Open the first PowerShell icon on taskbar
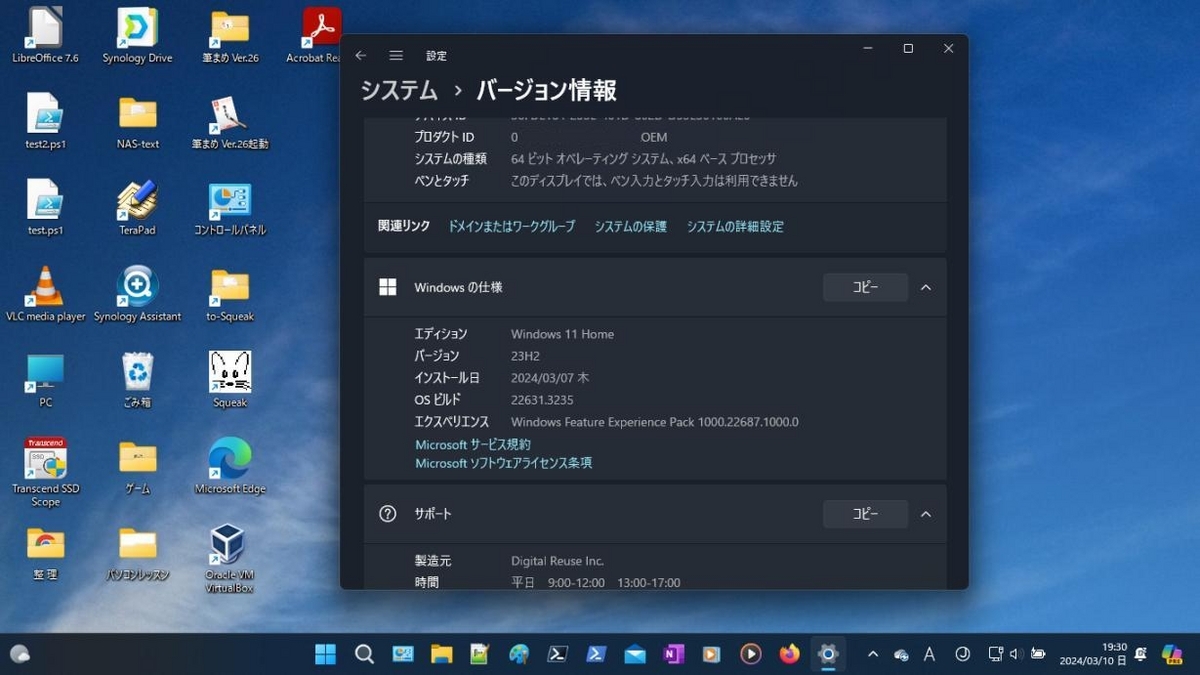This screenshot has width=1200, height=675. pyautogui.click(x=557, y=654)
